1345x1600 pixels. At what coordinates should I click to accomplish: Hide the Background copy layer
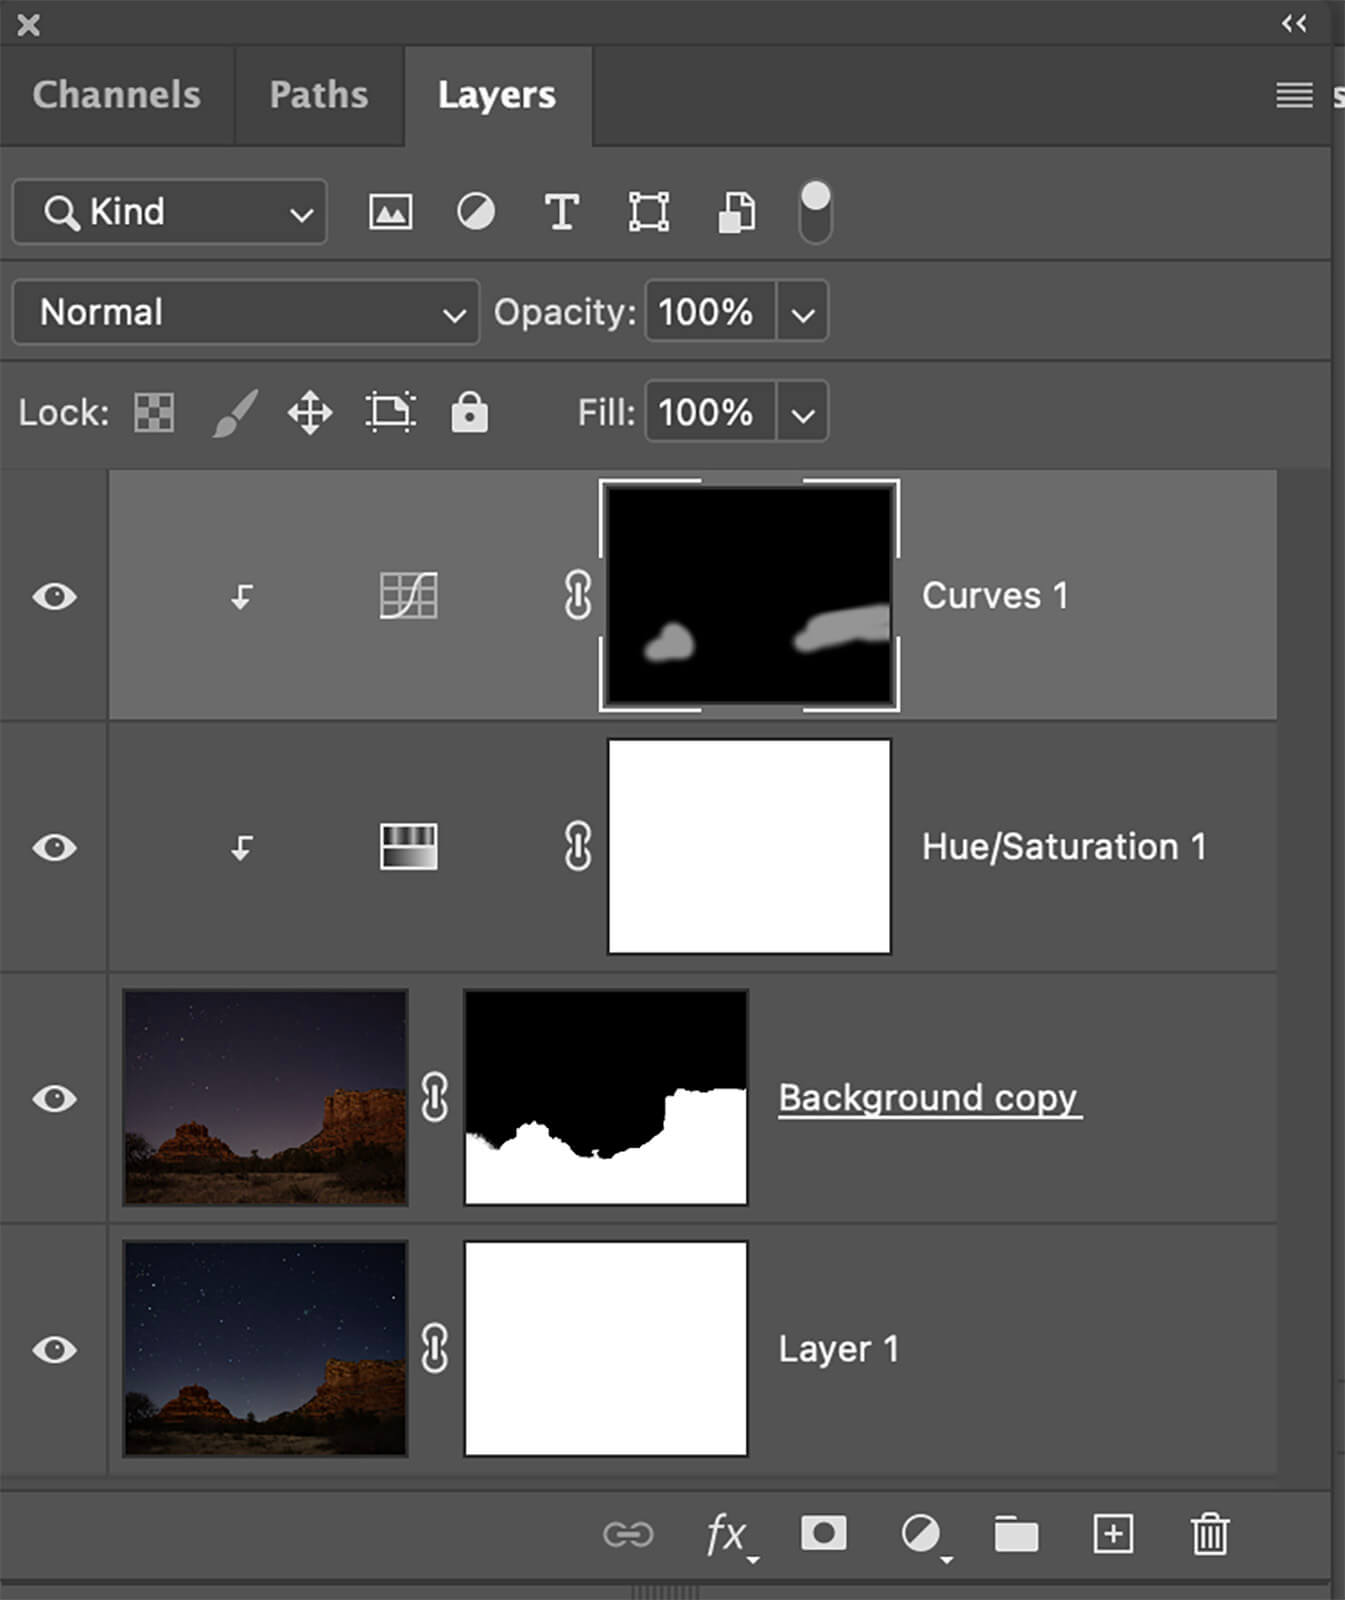[x=55, y=1099]
